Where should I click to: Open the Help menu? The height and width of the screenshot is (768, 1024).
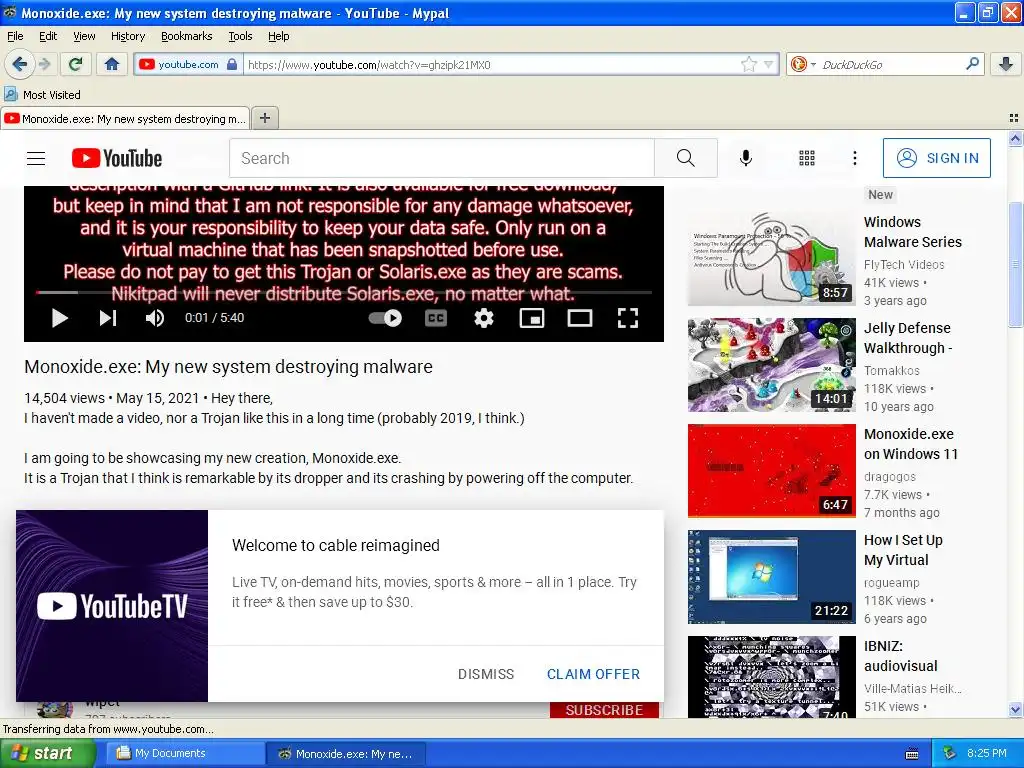[278, 37]
